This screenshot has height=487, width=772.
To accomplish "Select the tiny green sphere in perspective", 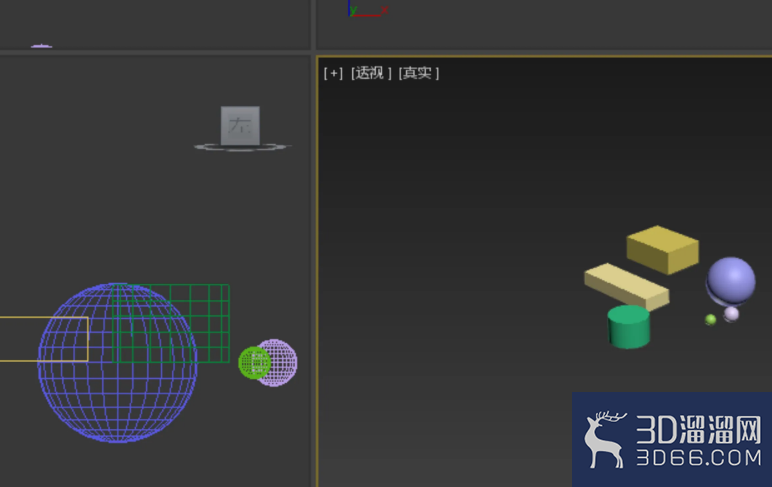I will 710,320.
